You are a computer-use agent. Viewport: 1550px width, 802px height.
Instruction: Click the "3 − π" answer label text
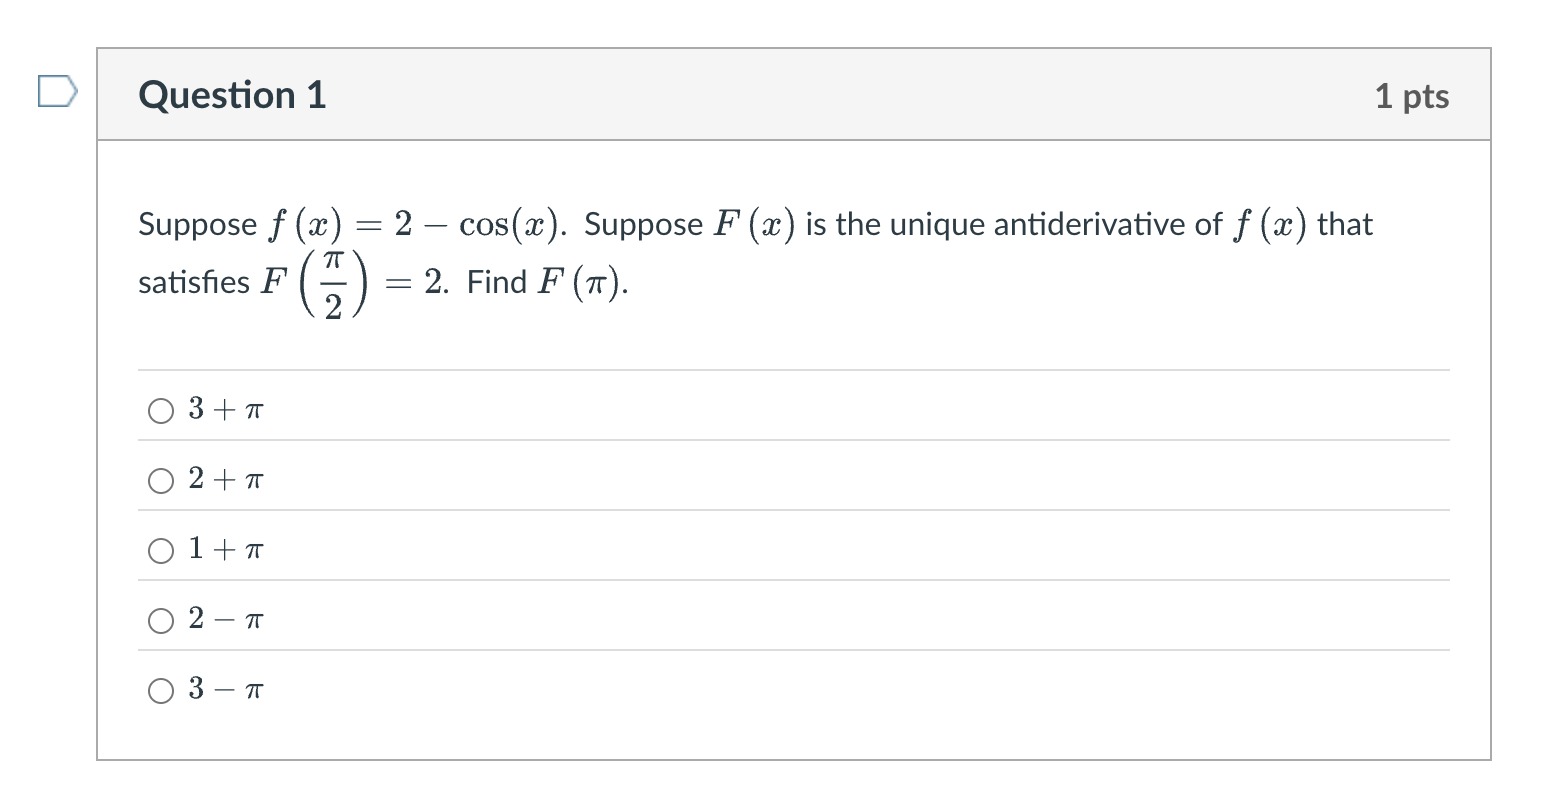[226, 689]
